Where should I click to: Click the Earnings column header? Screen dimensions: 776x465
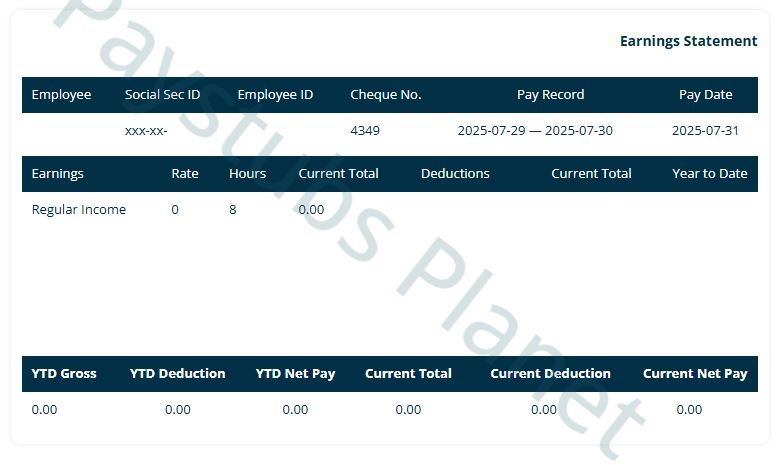pyautogui.click(x=57, y=174)
